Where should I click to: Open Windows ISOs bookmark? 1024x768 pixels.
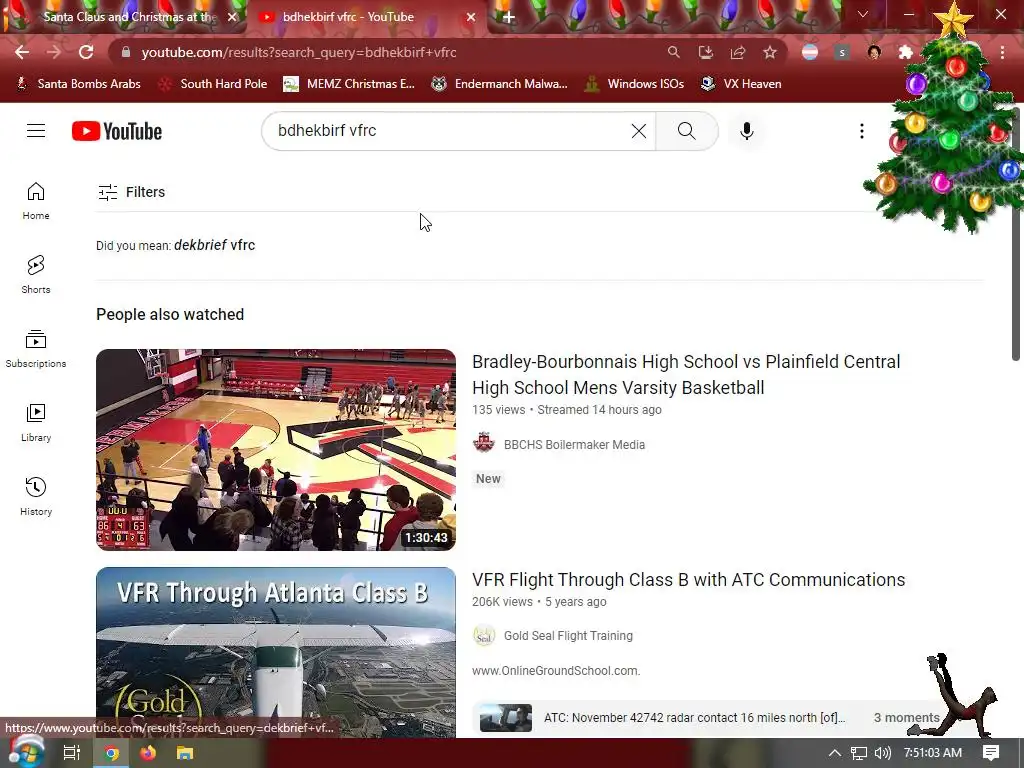tap(635, 84)
